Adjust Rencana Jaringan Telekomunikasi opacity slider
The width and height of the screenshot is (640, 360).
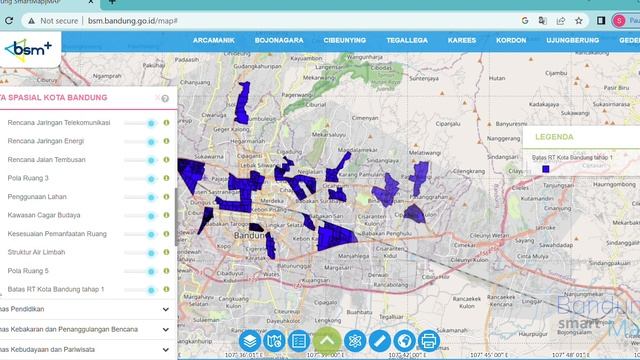point(140,123)
